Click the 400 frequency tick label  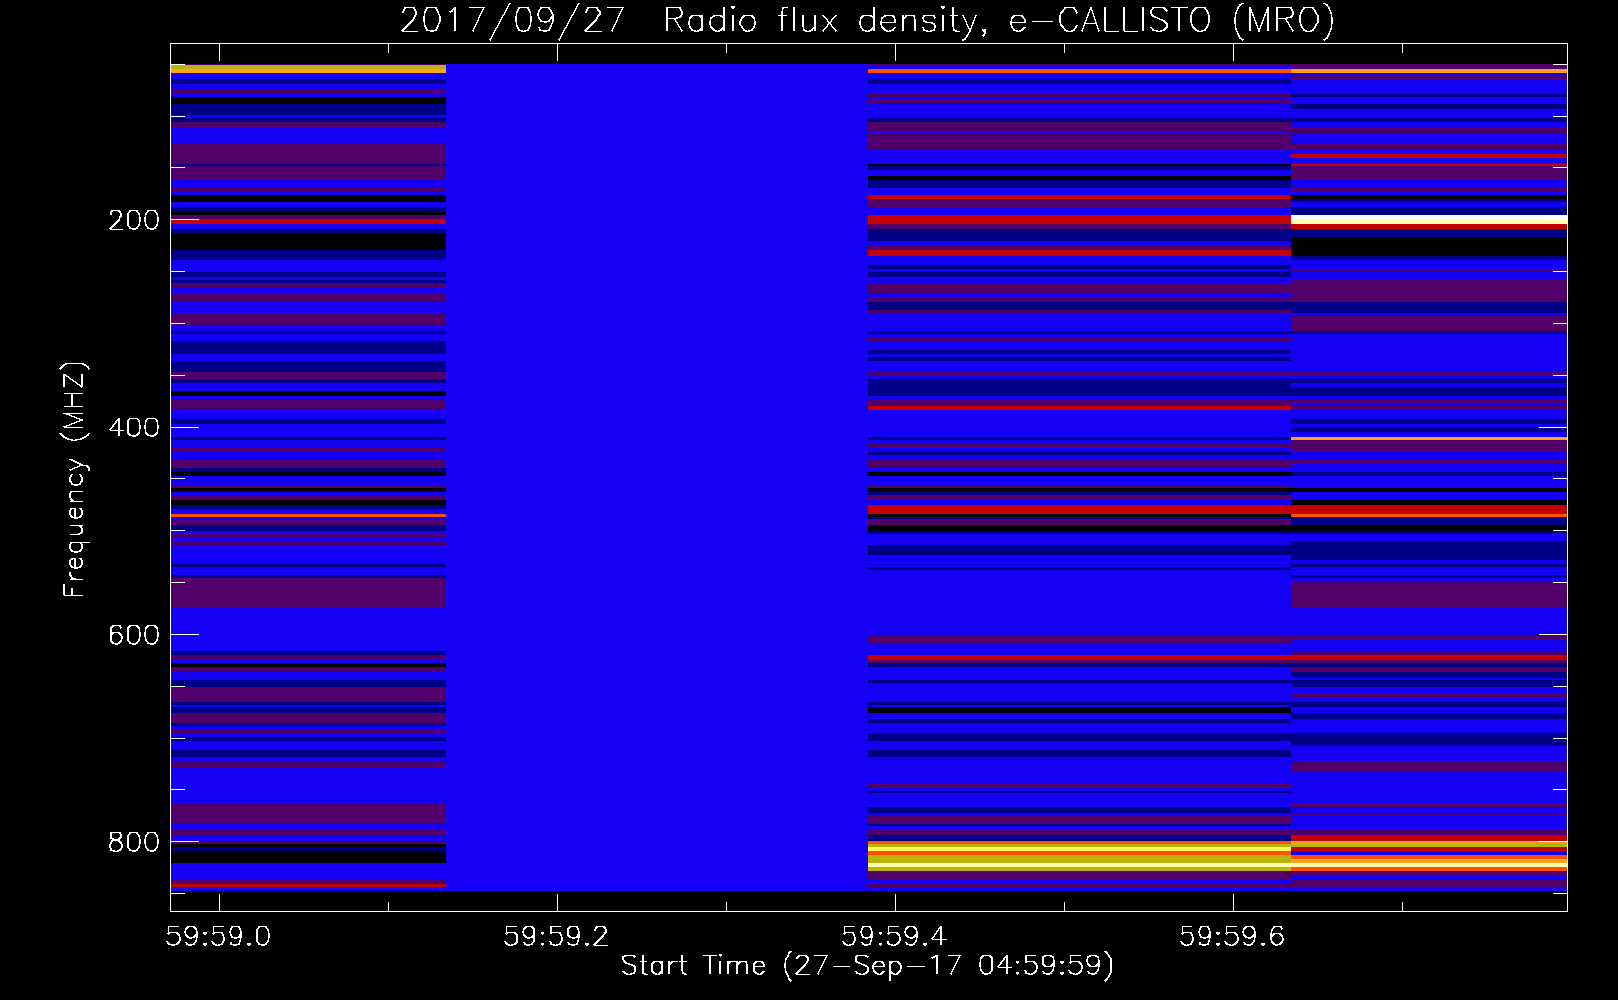(134, 427)
